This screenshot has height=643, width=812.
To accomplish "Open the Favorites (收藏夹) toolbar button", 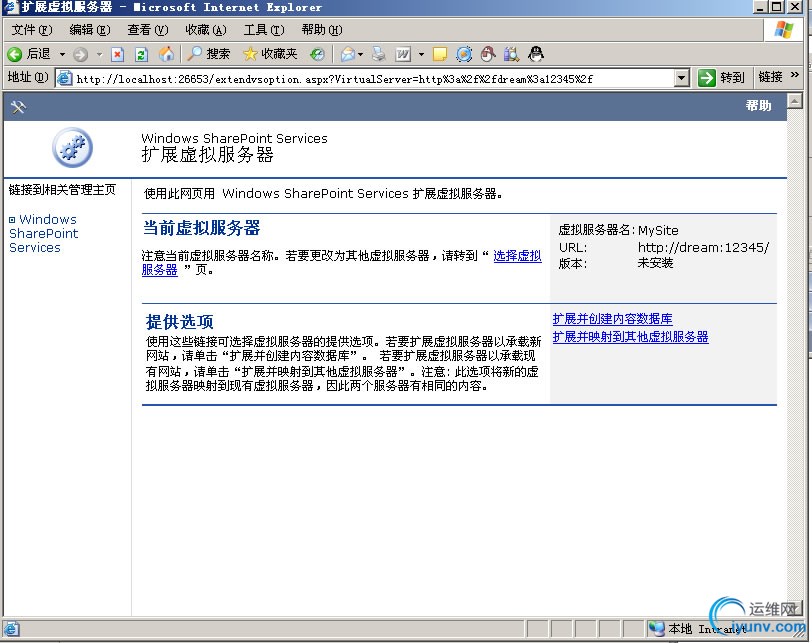I will click(270, 54).
